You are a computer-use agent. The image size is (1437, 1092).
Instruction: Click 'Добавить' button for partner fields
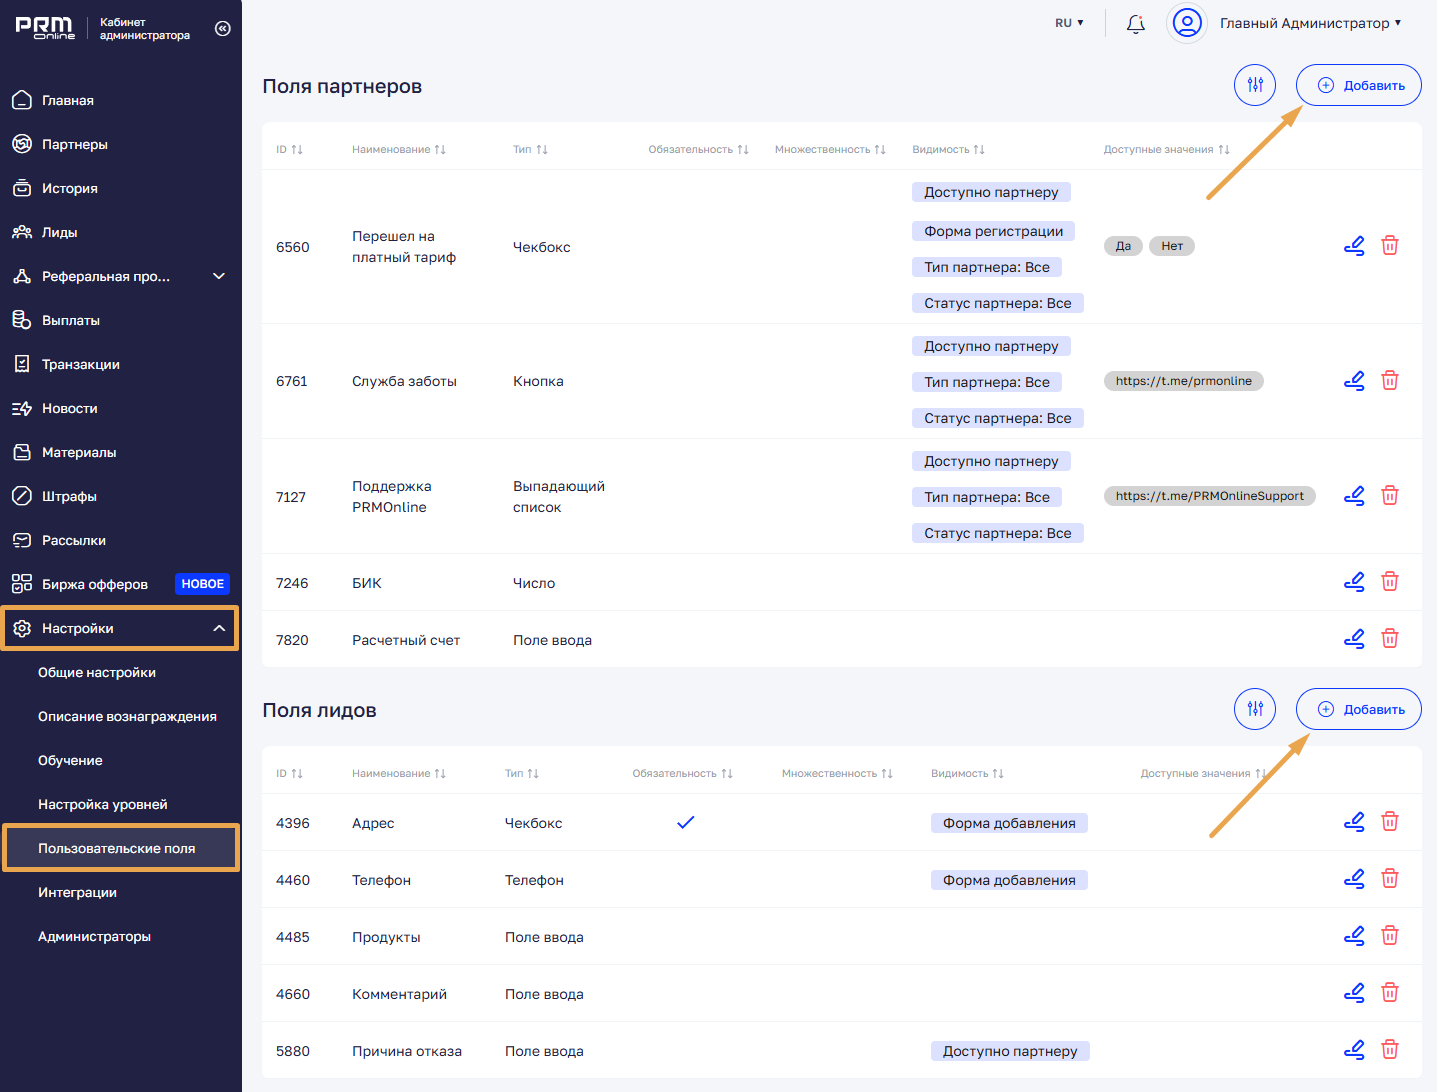coord(1358,85)
